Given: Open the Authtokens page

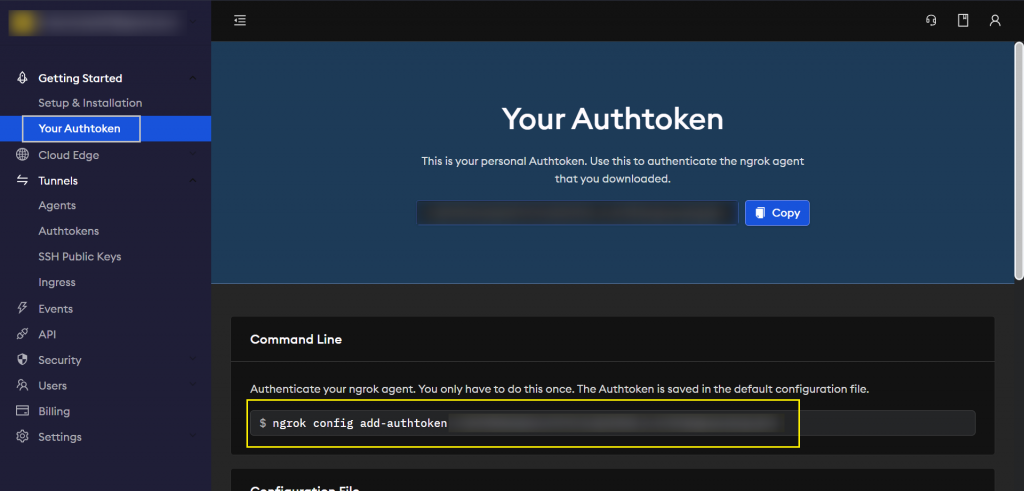Looking at the screenshot, I should coord(69,231).
